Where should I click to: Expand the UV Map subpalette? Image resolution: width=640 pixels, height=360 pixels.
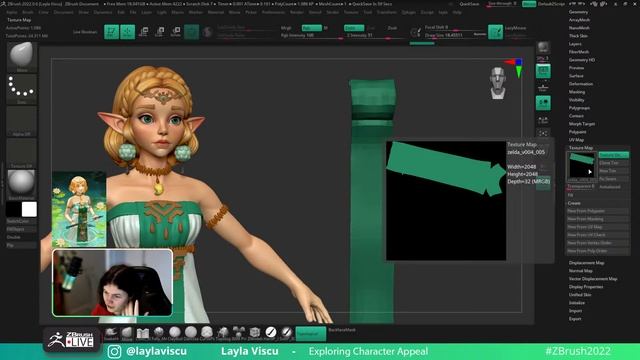click(x=576, y=140)
